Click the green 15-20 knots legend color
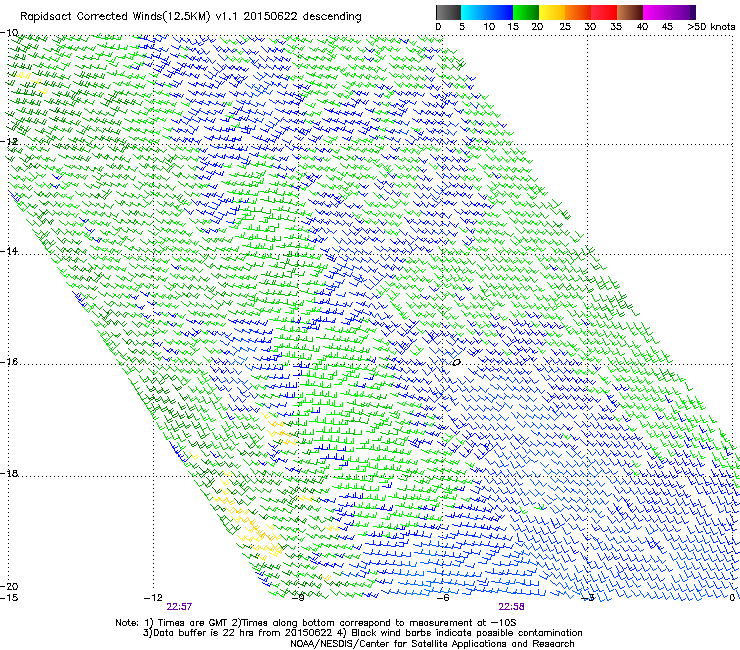Viewport: 740px width, 650px height. [526, 12]
